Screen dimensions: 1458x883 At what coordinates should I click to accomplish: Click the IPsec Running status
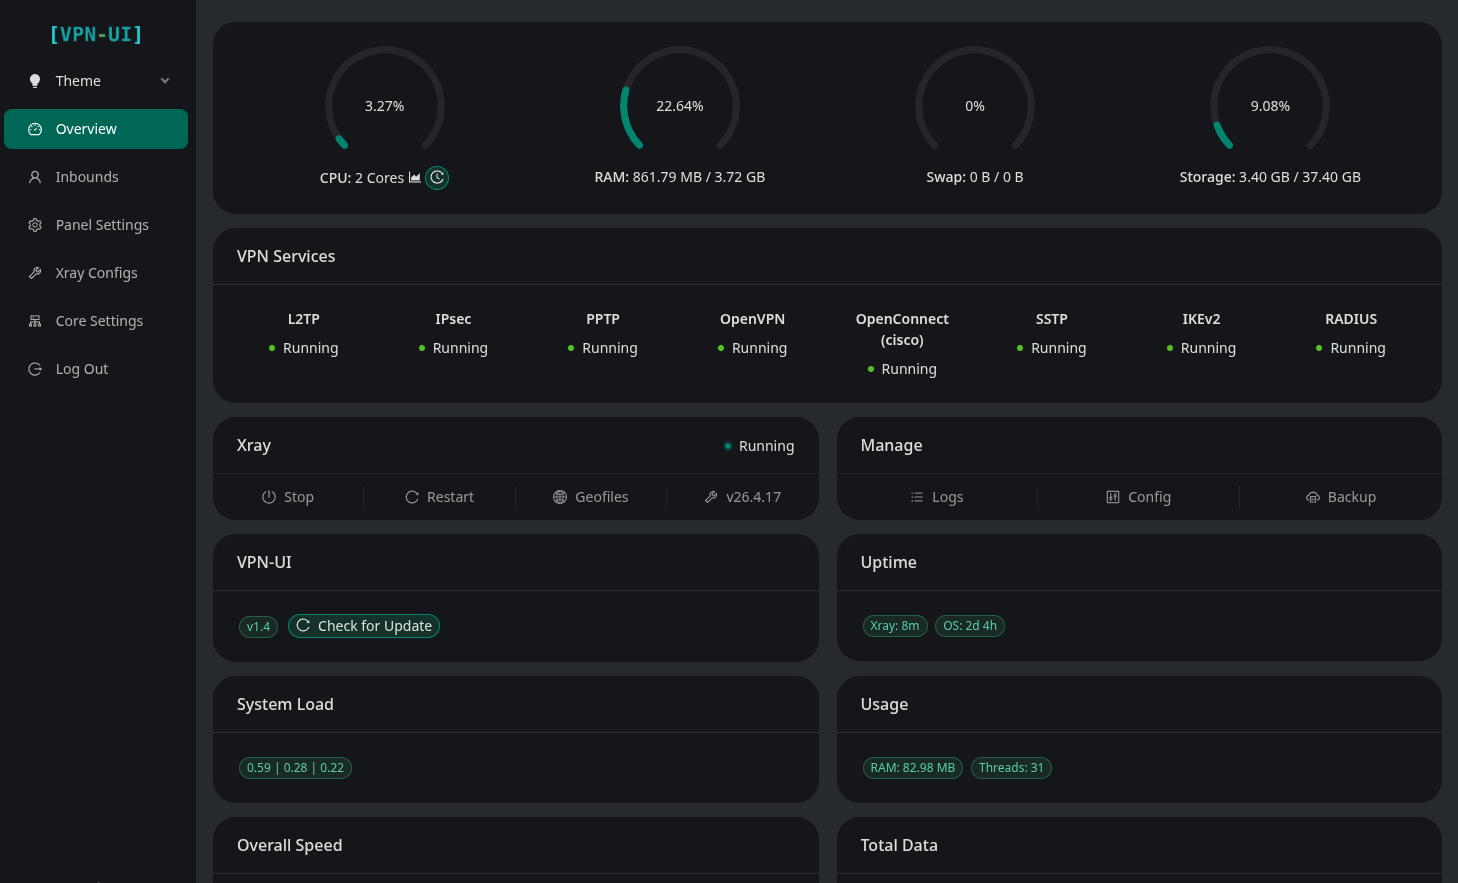pos(453,348)
